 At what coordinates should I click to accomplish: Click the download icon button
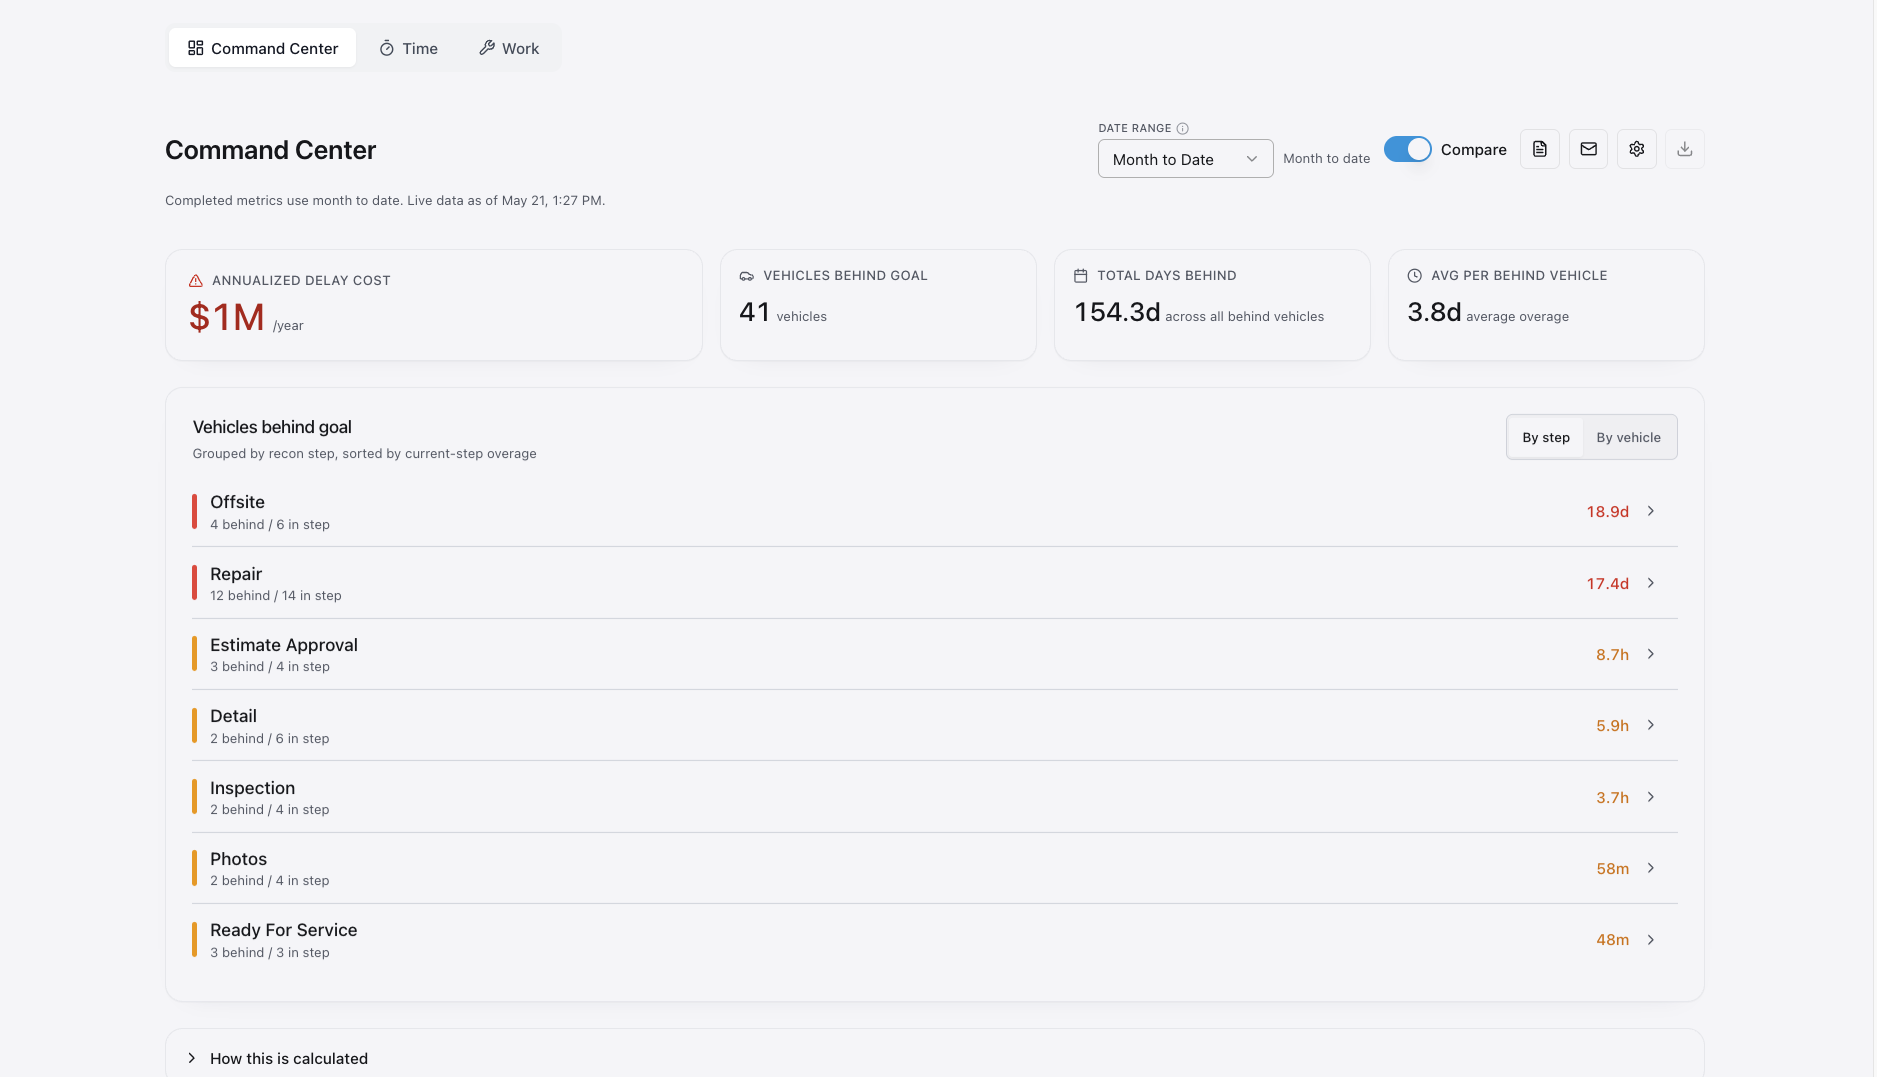click(x=1685, y=149)
